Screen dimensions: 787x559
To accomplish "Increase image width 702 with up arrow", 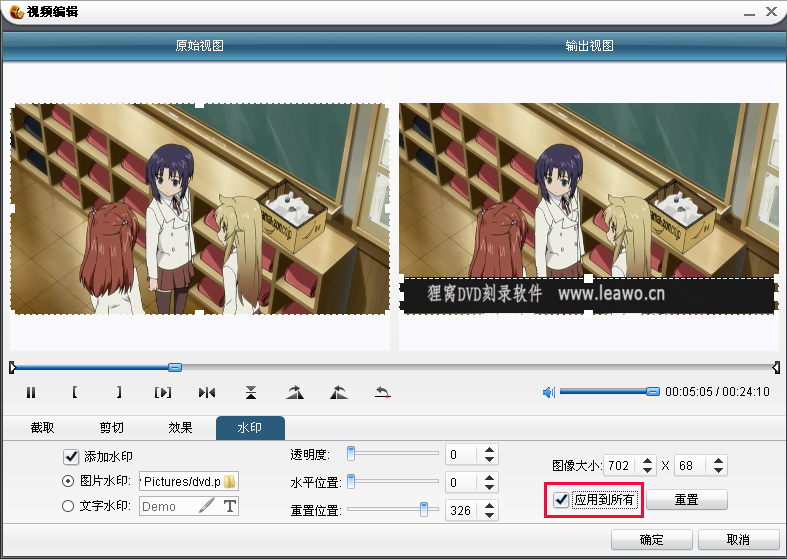I will coord(647,460).
